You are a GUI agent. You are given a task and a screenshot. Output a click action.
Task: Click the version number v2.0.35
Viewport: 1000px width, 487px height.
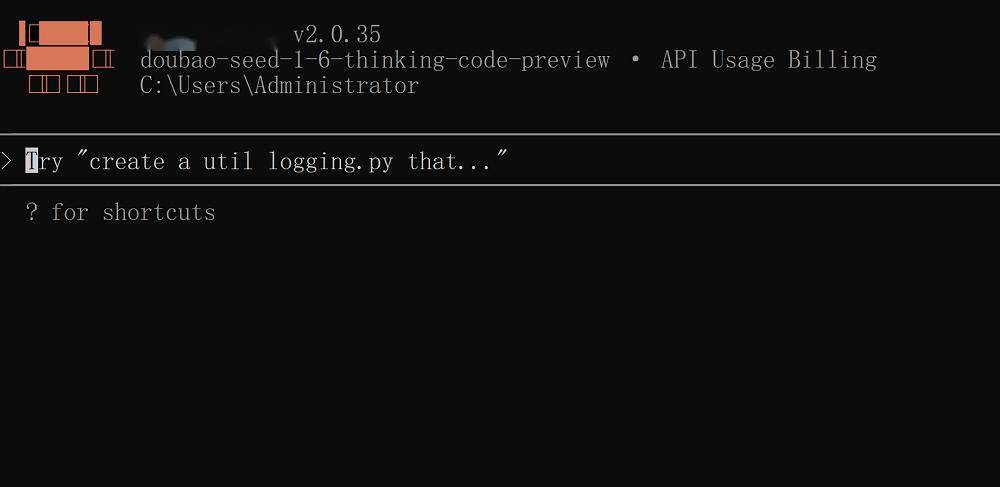[x=337, y=35]
